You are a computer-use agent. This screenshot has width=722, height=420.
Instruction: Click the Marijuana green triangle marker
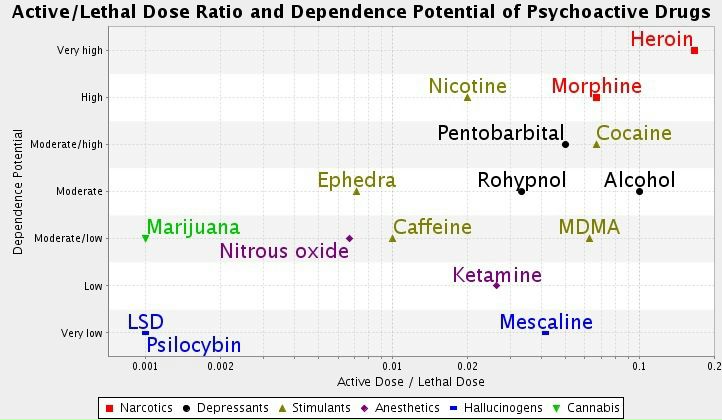[146, 238]
